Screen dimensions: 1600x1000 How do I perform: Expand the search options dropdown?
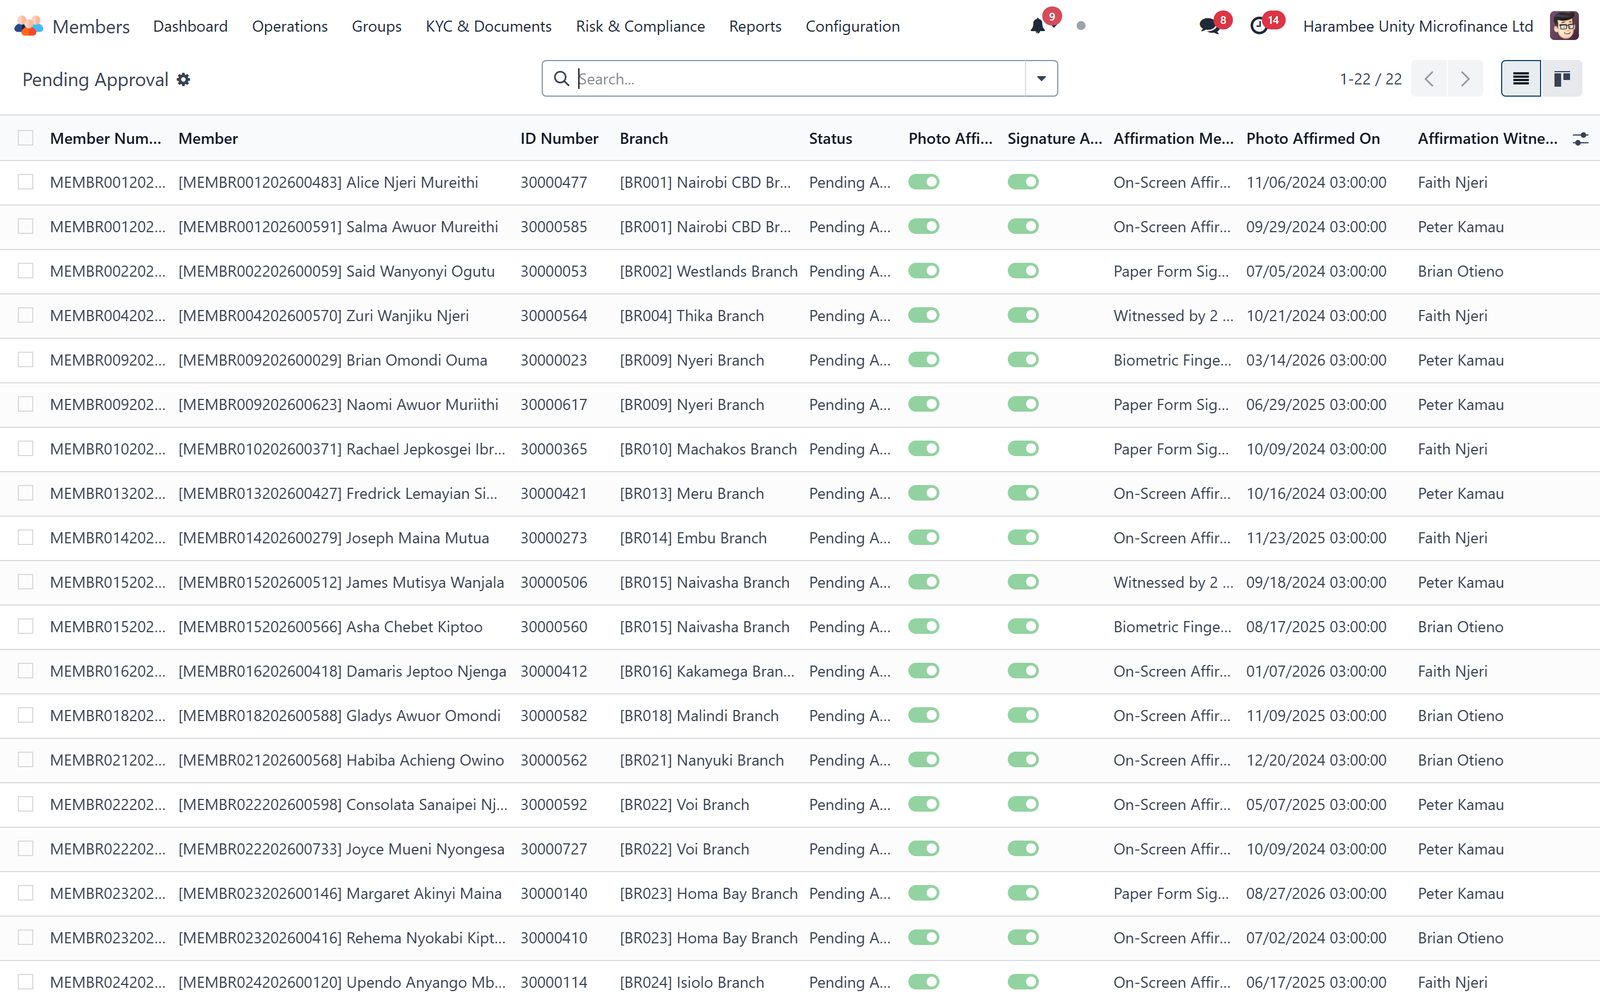click(x=1041, y=79)
